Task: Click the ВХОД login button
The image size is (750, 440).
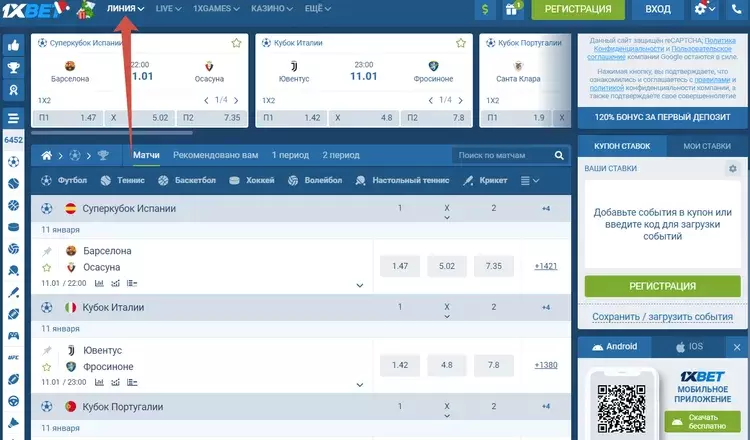Action: pyautogui.click(x=658, y=9)
